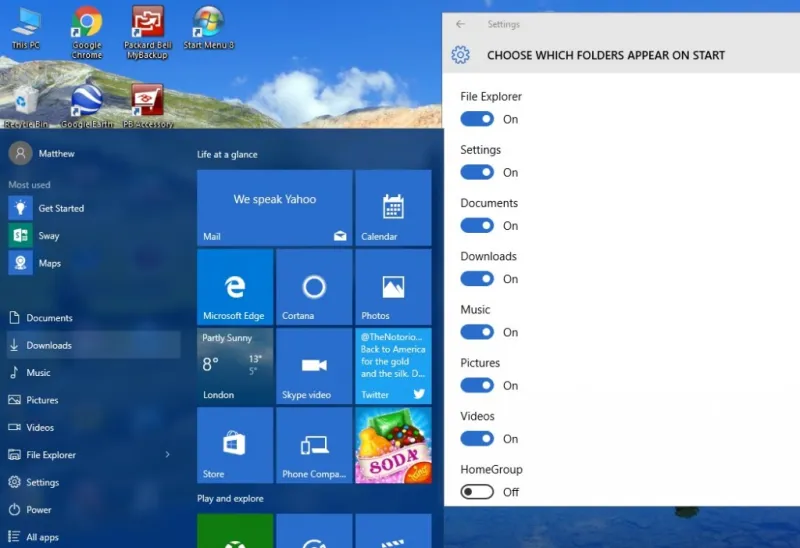Click the Matthew user account avatar

(20, 153)
